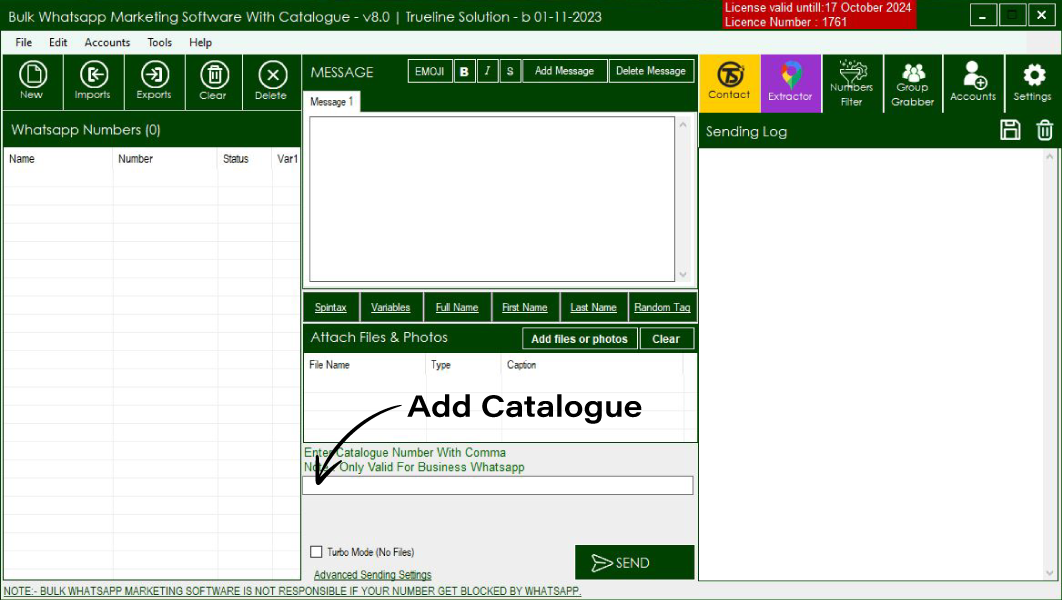Open Accounts from the top-right toolbar

[973, 83]
